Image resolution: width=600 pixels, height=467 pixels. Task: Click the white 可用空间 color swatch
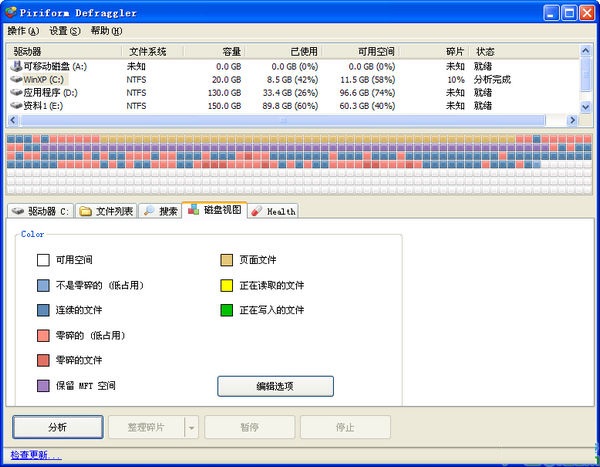tap(43, 260)
